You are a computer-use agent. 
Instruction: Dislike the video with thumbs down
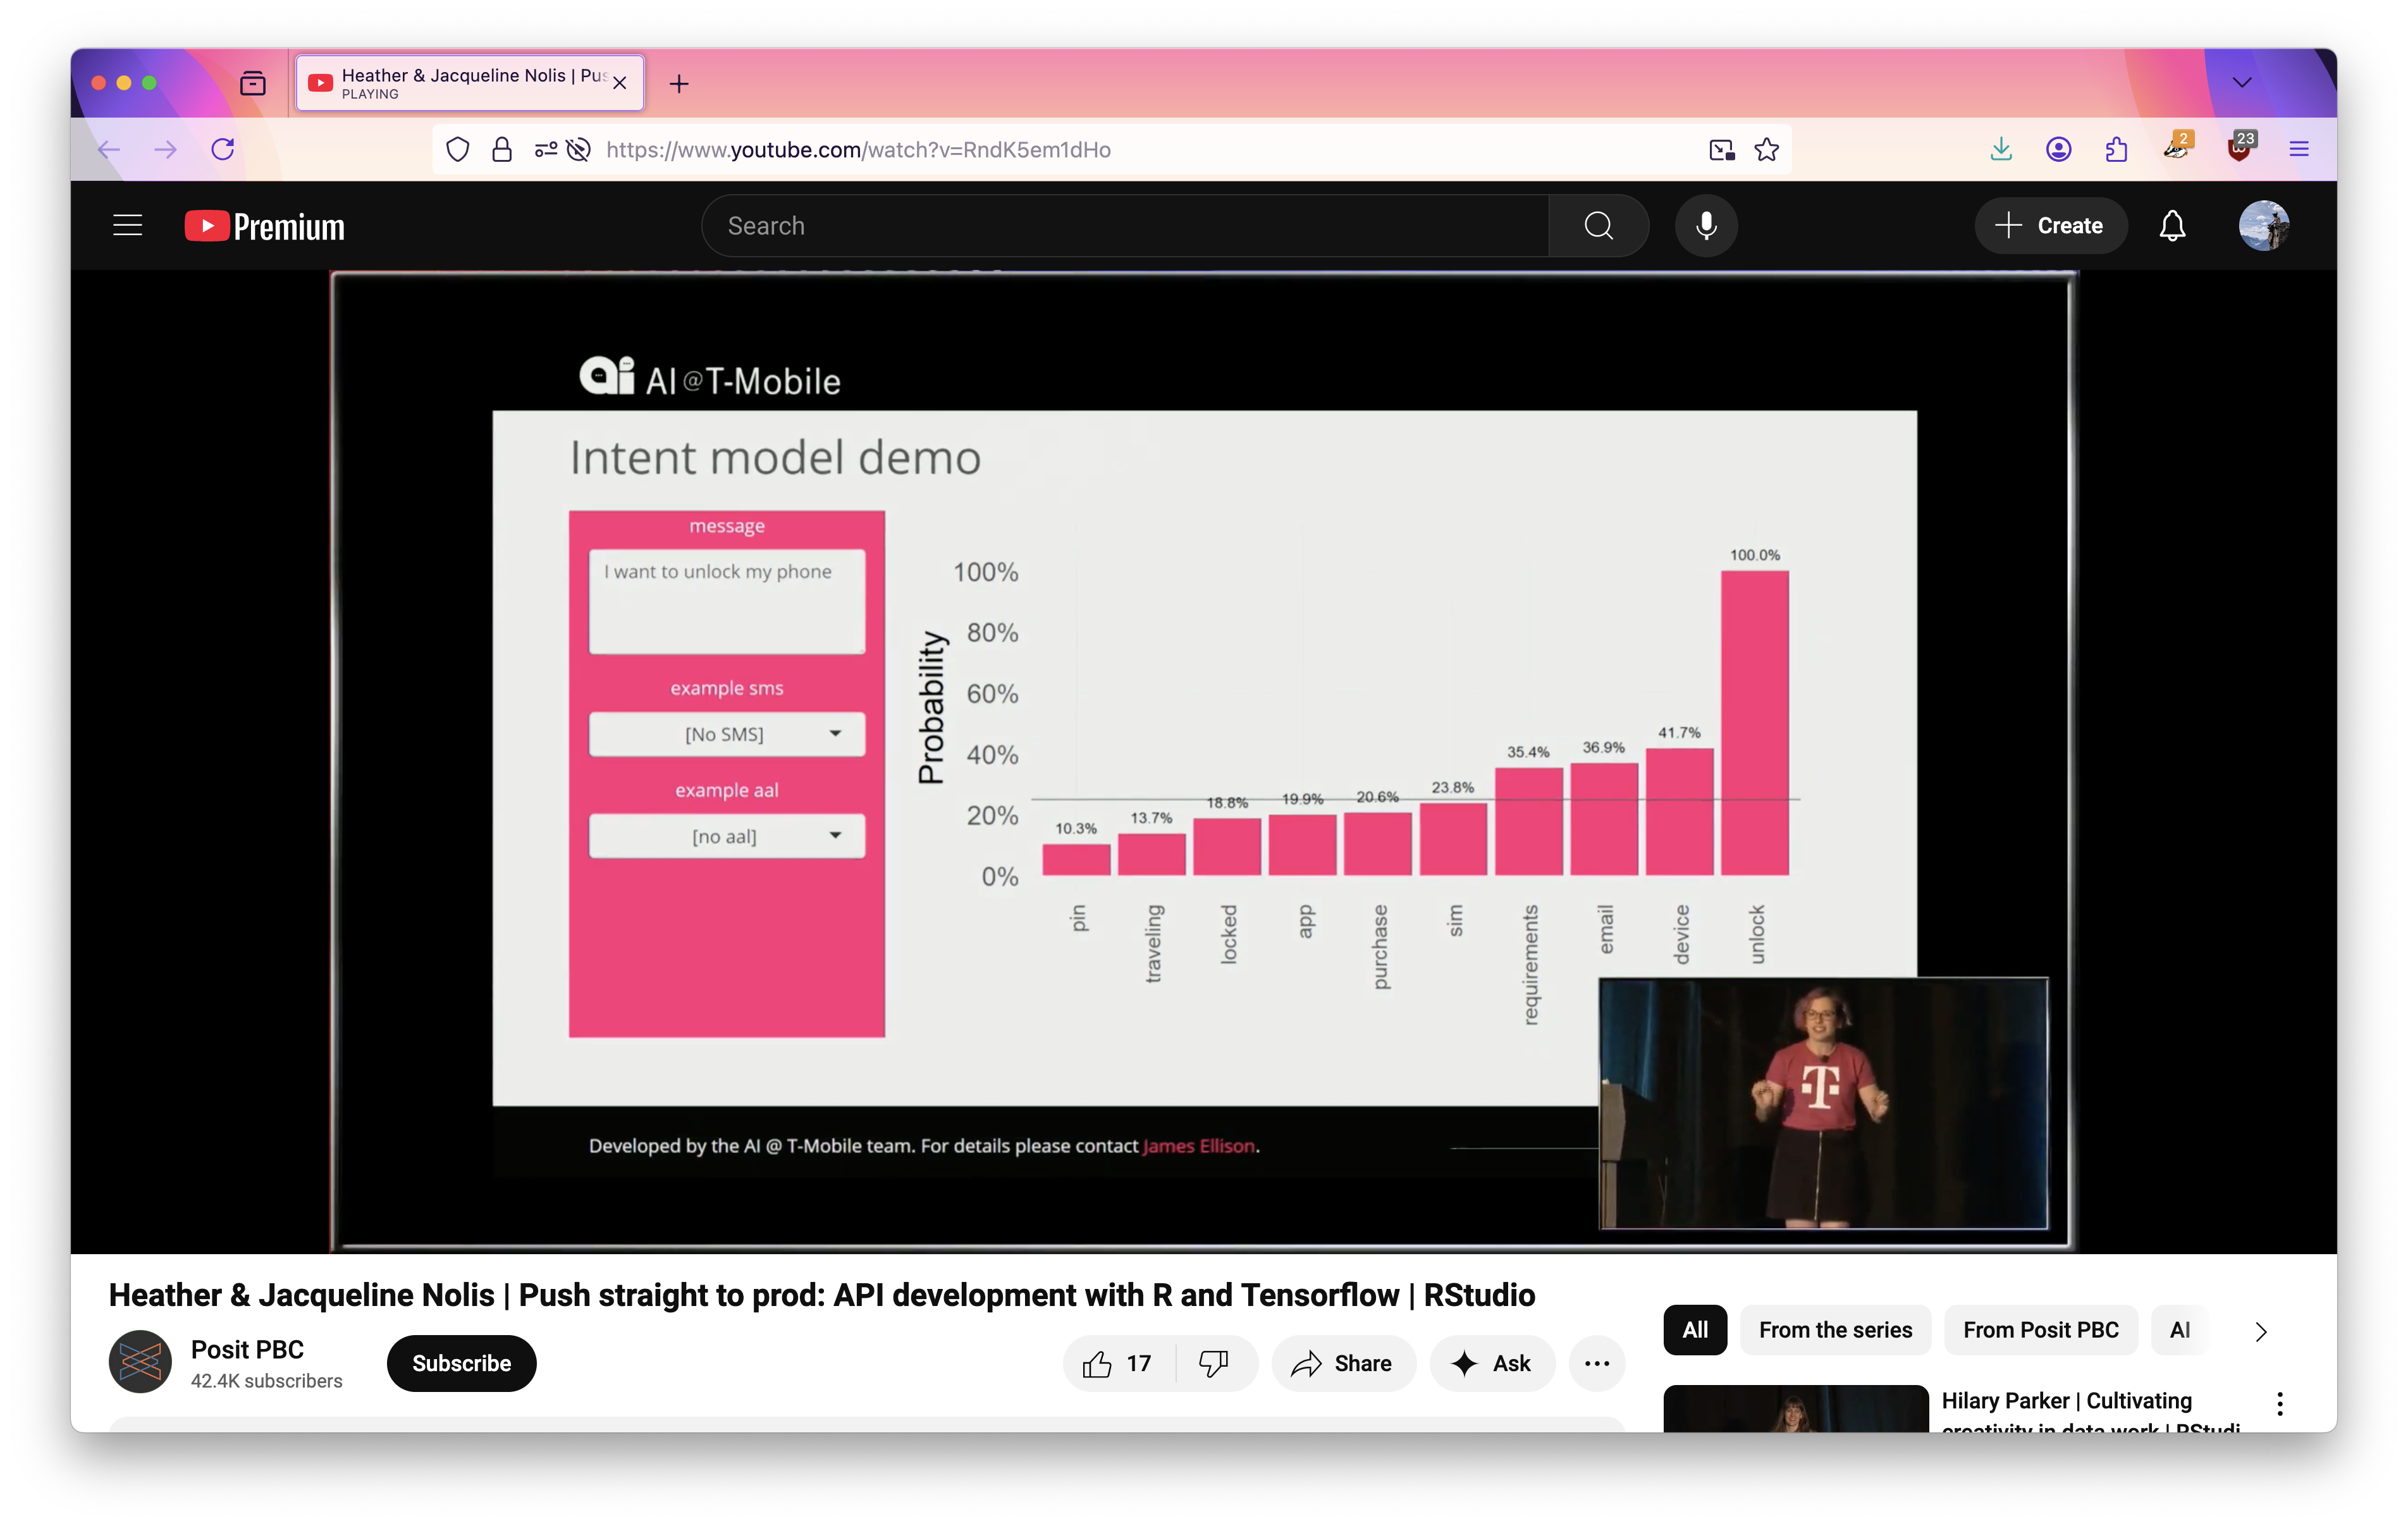[1214, 1363]
